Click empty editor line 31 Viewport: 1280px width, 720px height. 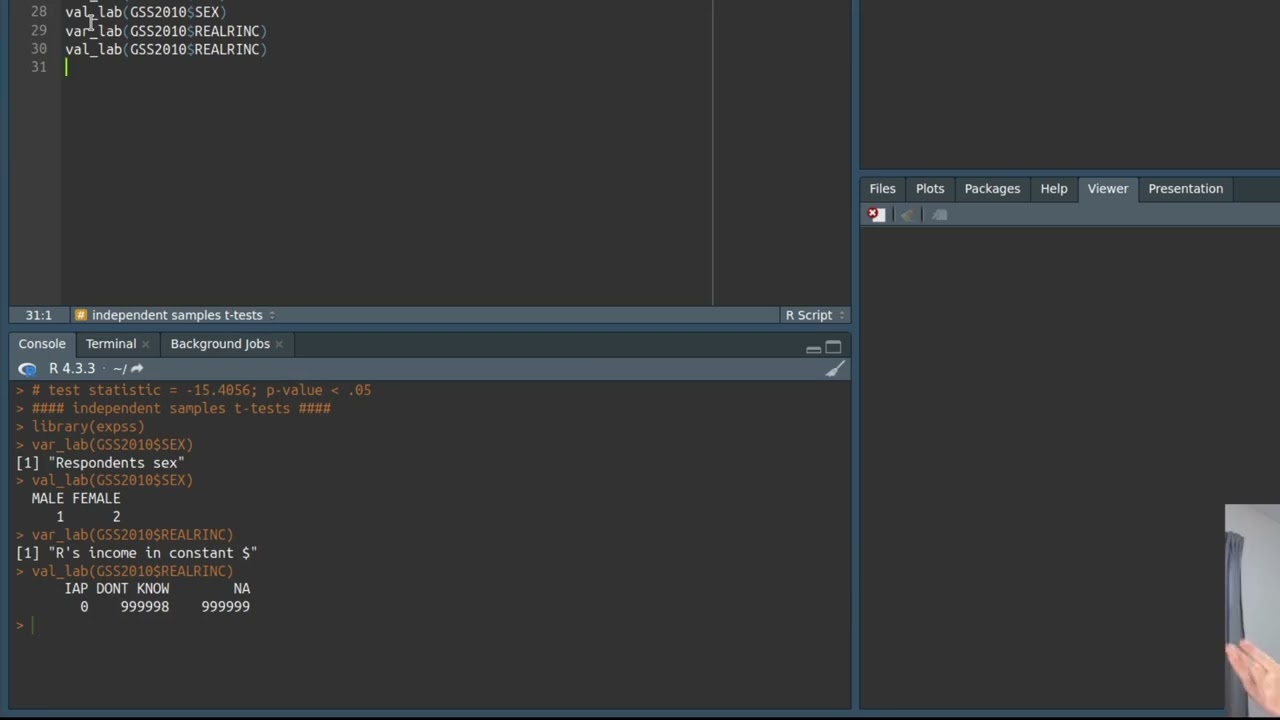[388, 67]
